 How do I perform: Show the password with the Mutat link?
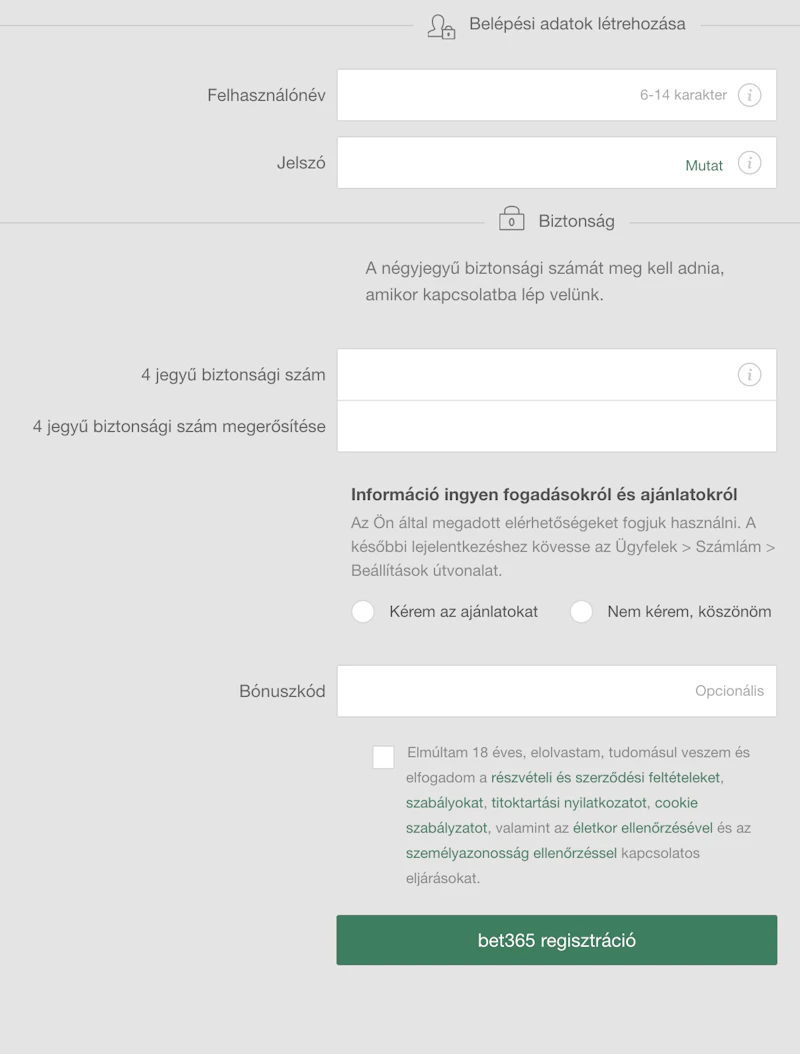pyautogui.click(x=704, y=166)
